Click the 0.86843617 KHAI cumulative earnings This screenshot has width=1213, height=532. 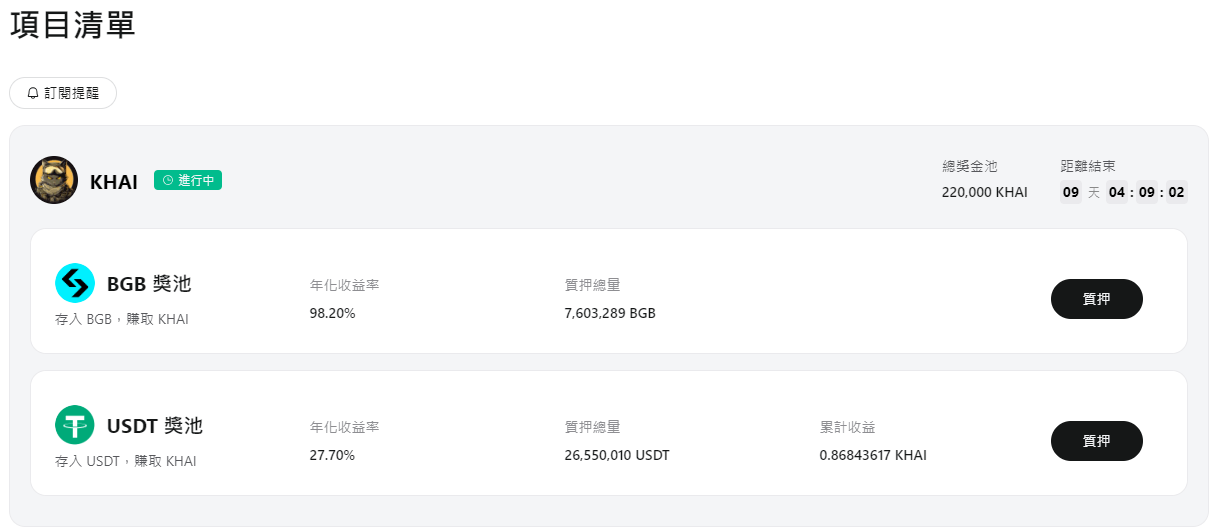pos(873,455)
